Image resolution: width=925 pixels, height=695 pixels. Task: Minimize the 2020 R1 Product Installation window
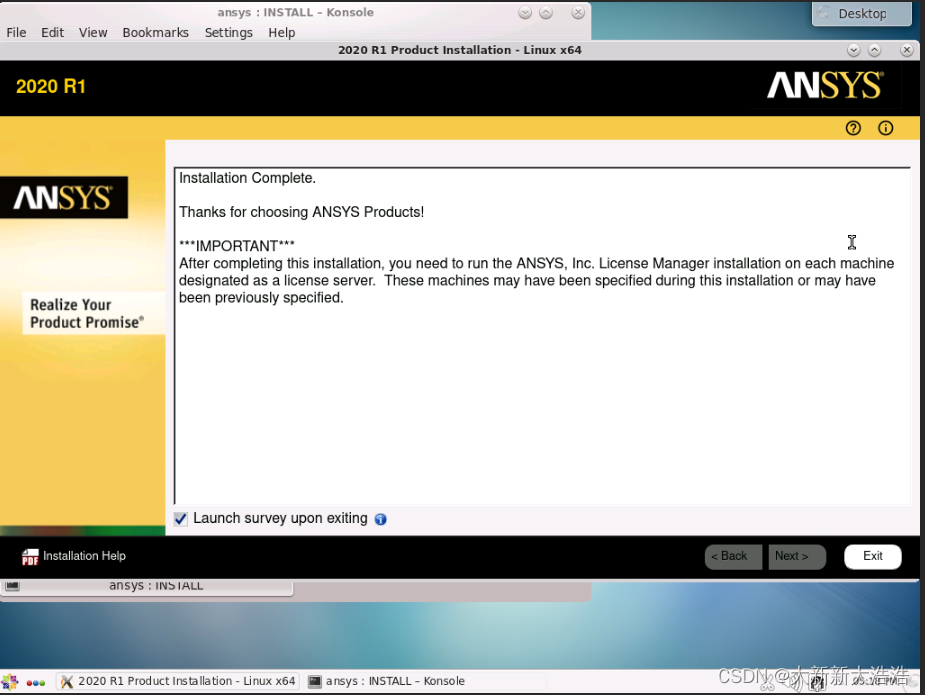click(x=853, y=50)
